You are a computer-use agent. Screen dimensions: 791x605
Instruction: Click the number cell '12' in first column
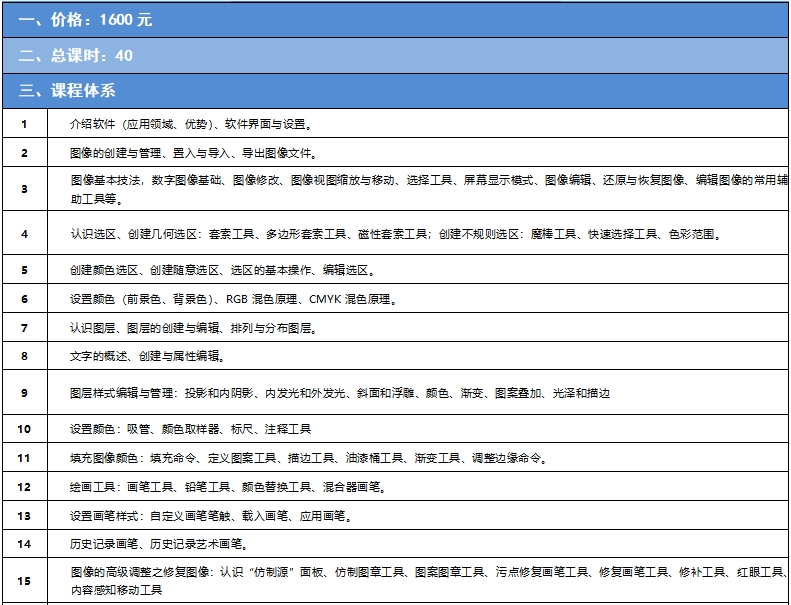pyautogui.click(x=24, y=487)
